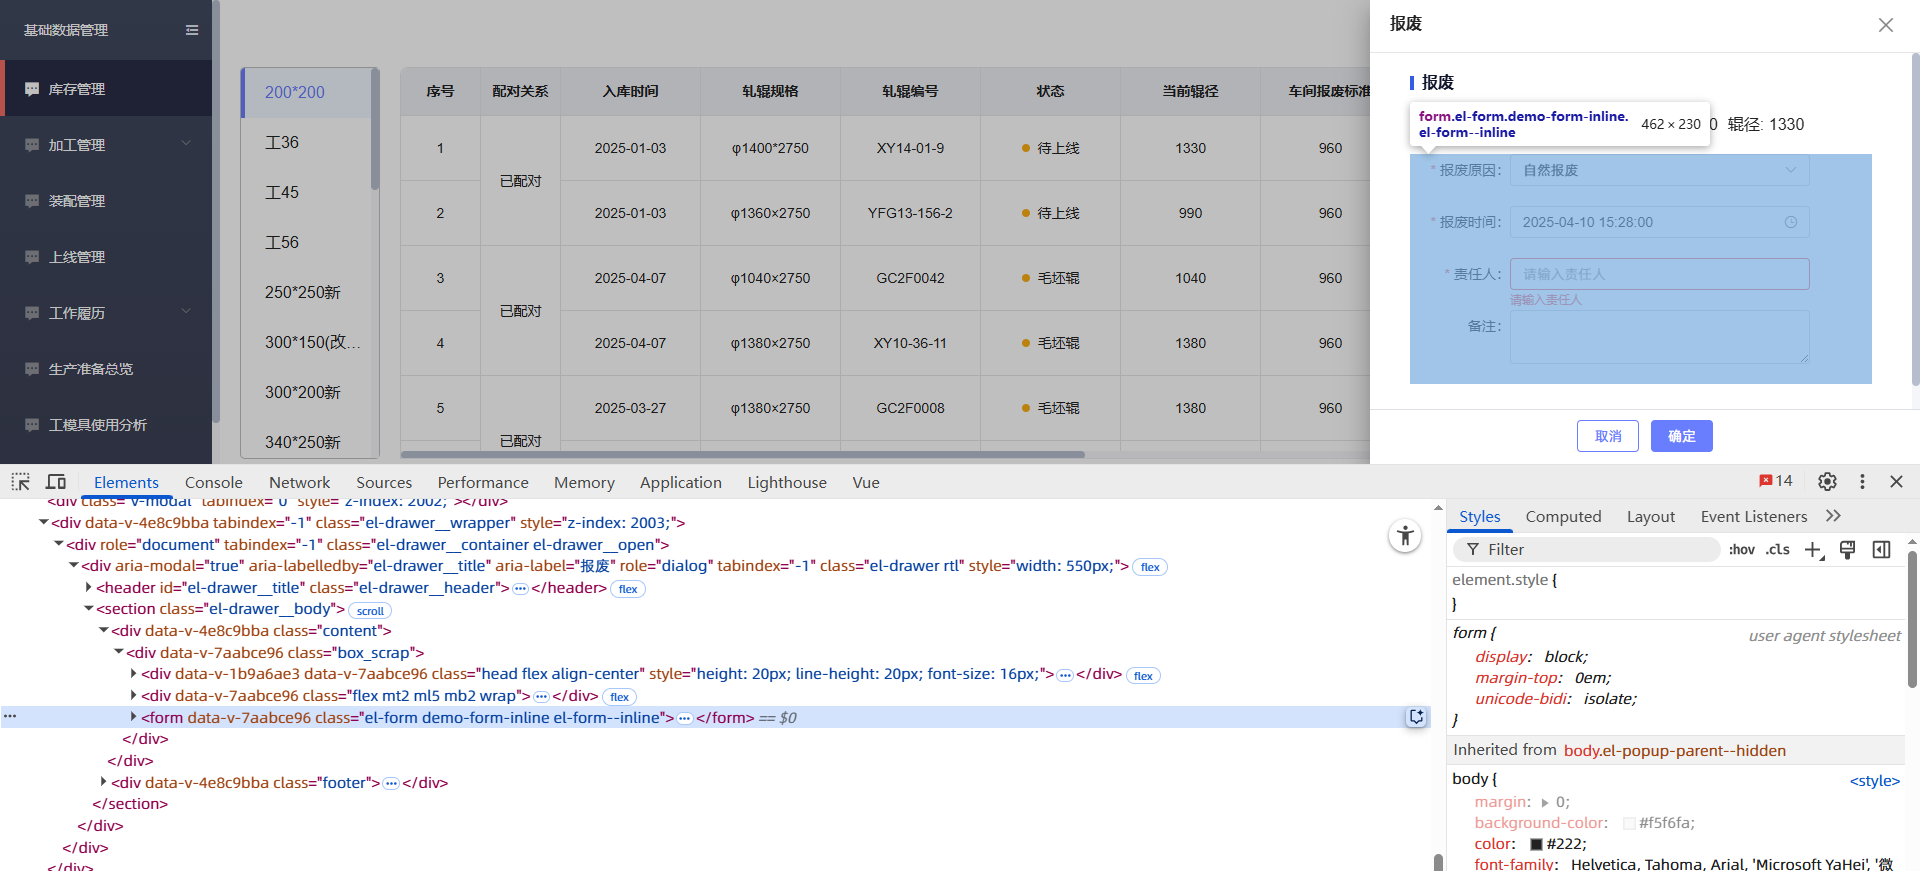
Task: Click the 责任人 input field
Action: click(x=1659, y=274)
